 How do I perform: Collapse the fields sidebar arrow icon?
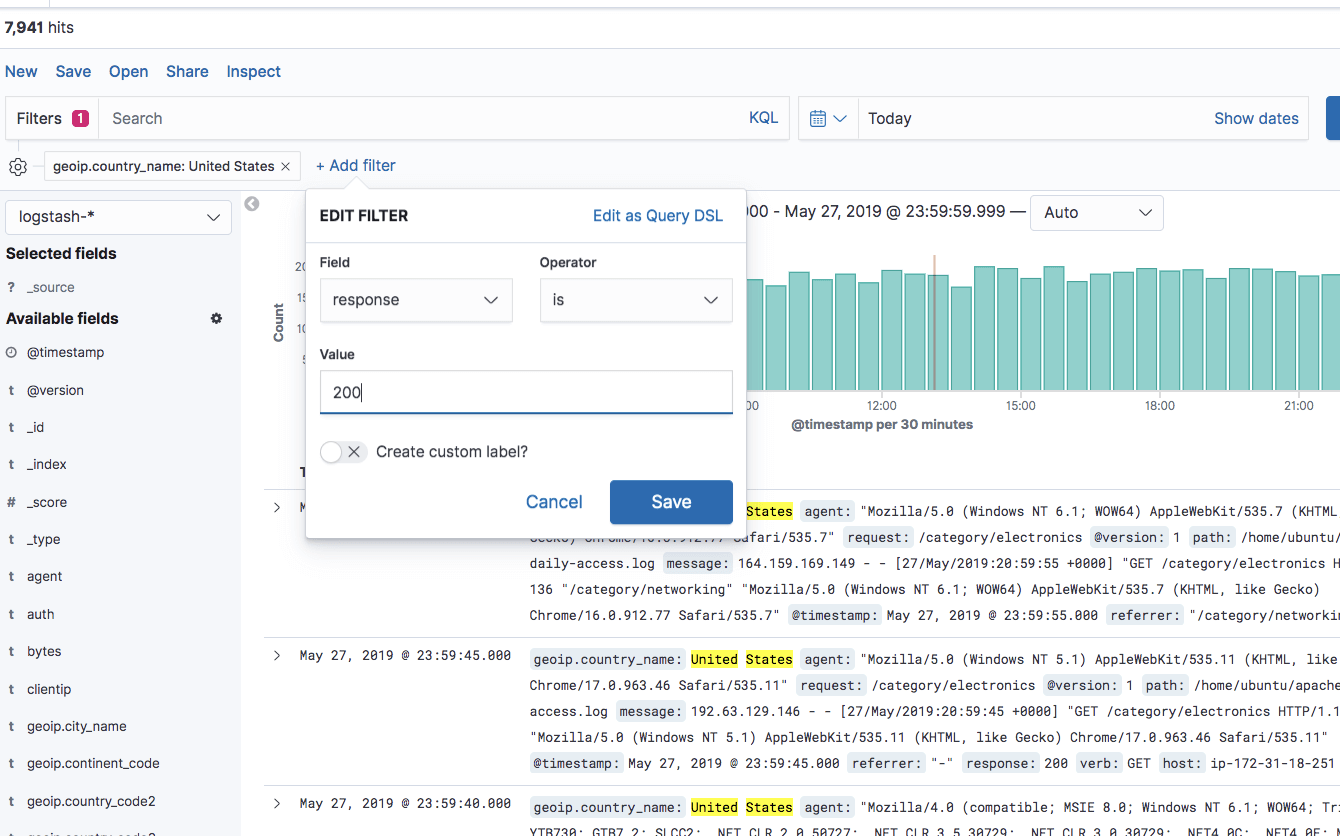pos(252,204)
